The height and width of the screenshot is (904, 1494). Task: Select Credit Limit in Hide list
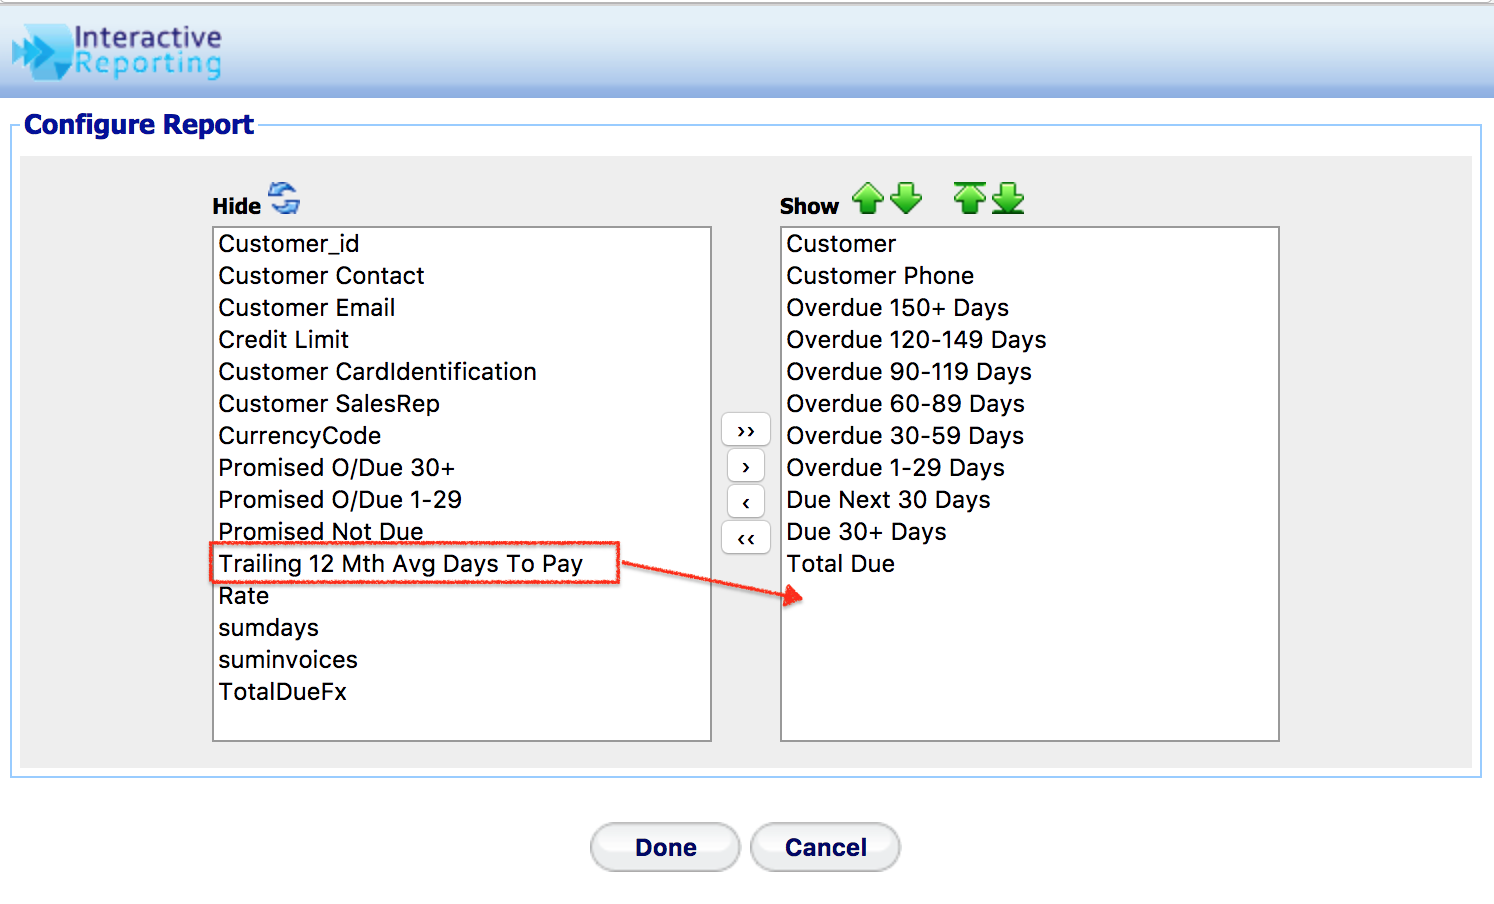462,340
